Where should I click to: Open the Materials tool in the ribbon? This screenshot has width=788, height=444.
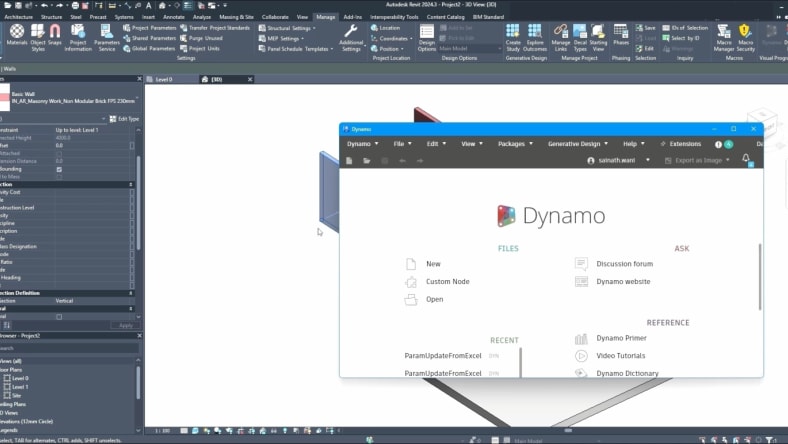[17, 36]
